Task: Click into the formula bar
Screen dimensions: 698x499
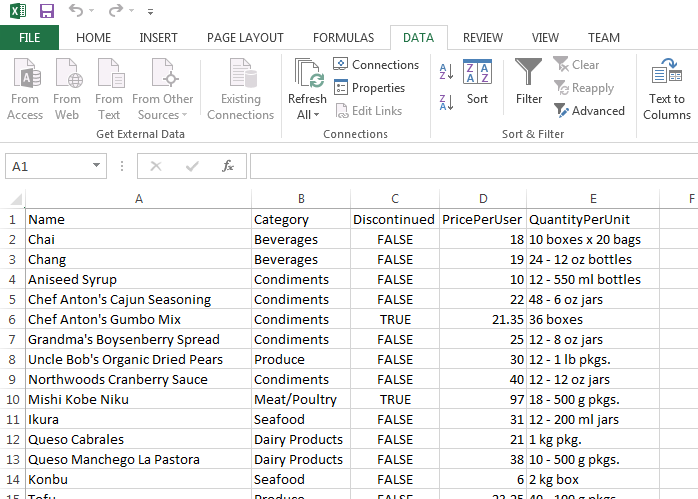Action: [474, 166]
